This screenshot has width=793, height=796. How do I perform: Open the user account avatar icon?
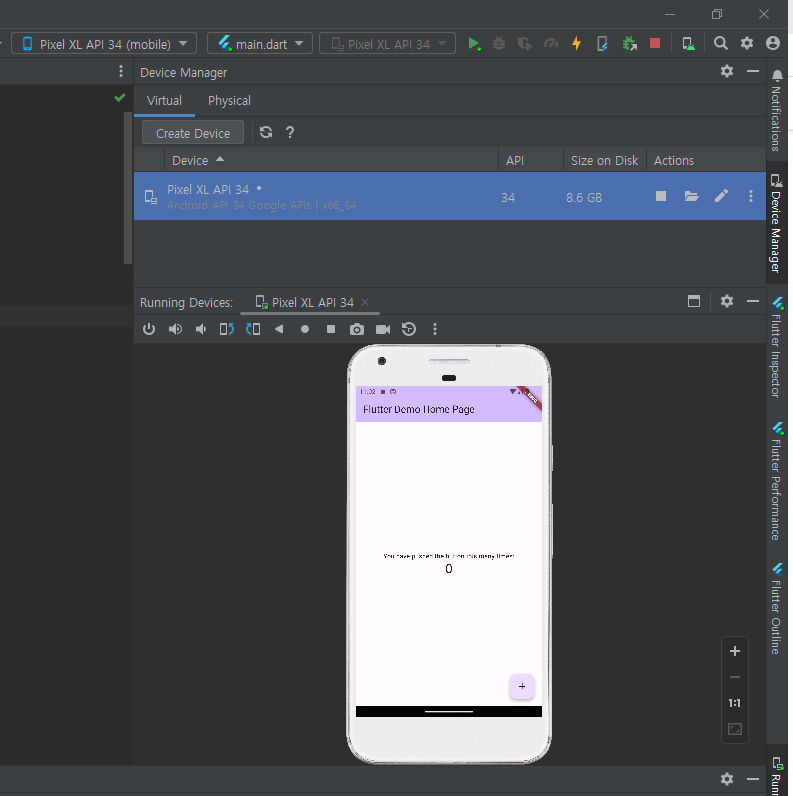773,44
